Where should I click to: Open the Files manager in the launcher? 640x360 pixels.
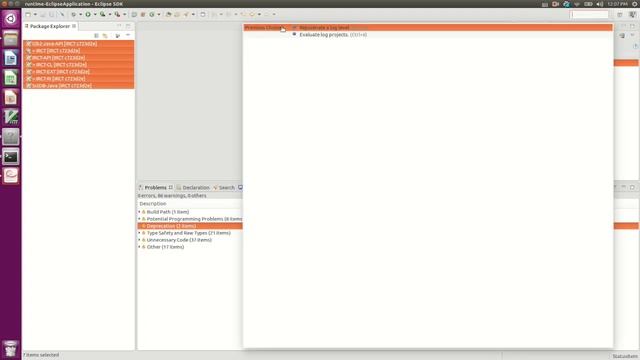pyautogui.click(x=11, y=39)
